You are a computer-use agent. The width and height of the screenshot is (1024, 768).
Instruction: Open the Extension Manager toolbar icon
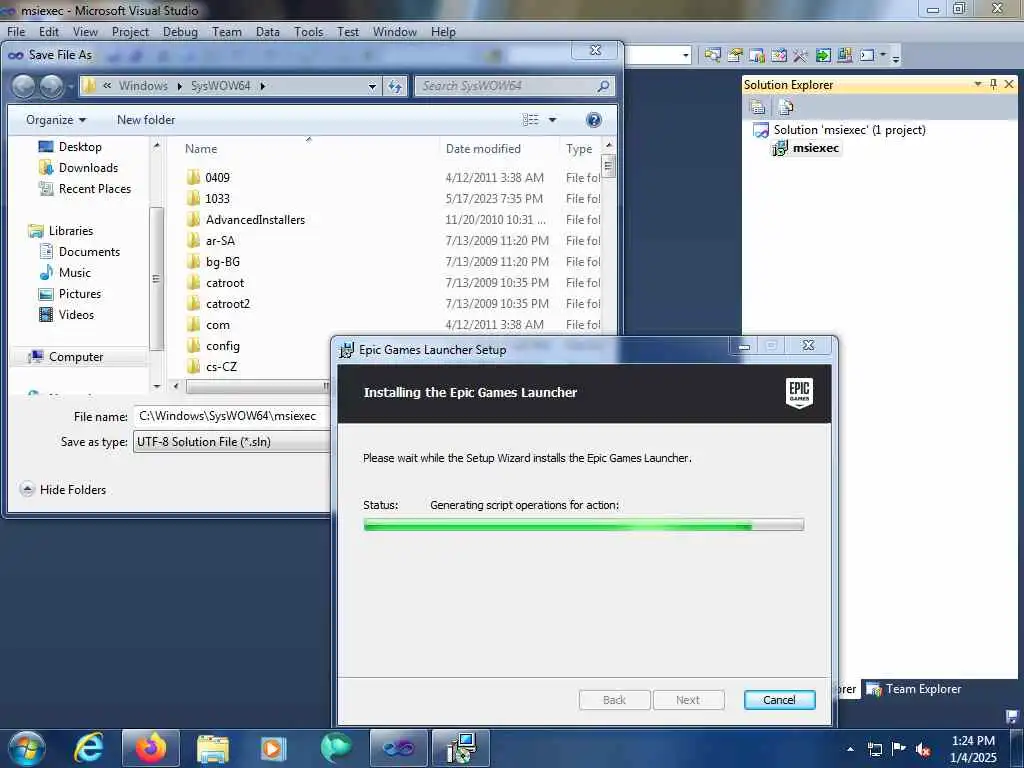(844, 56)
